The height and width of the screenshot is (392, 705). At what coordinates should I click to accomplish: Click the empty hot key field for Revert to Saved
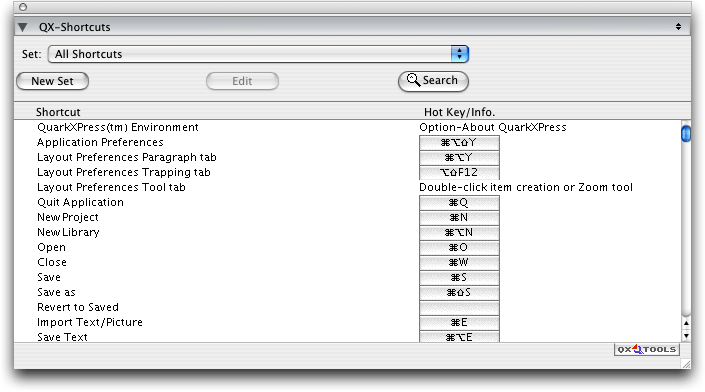(x=459, y=307)
